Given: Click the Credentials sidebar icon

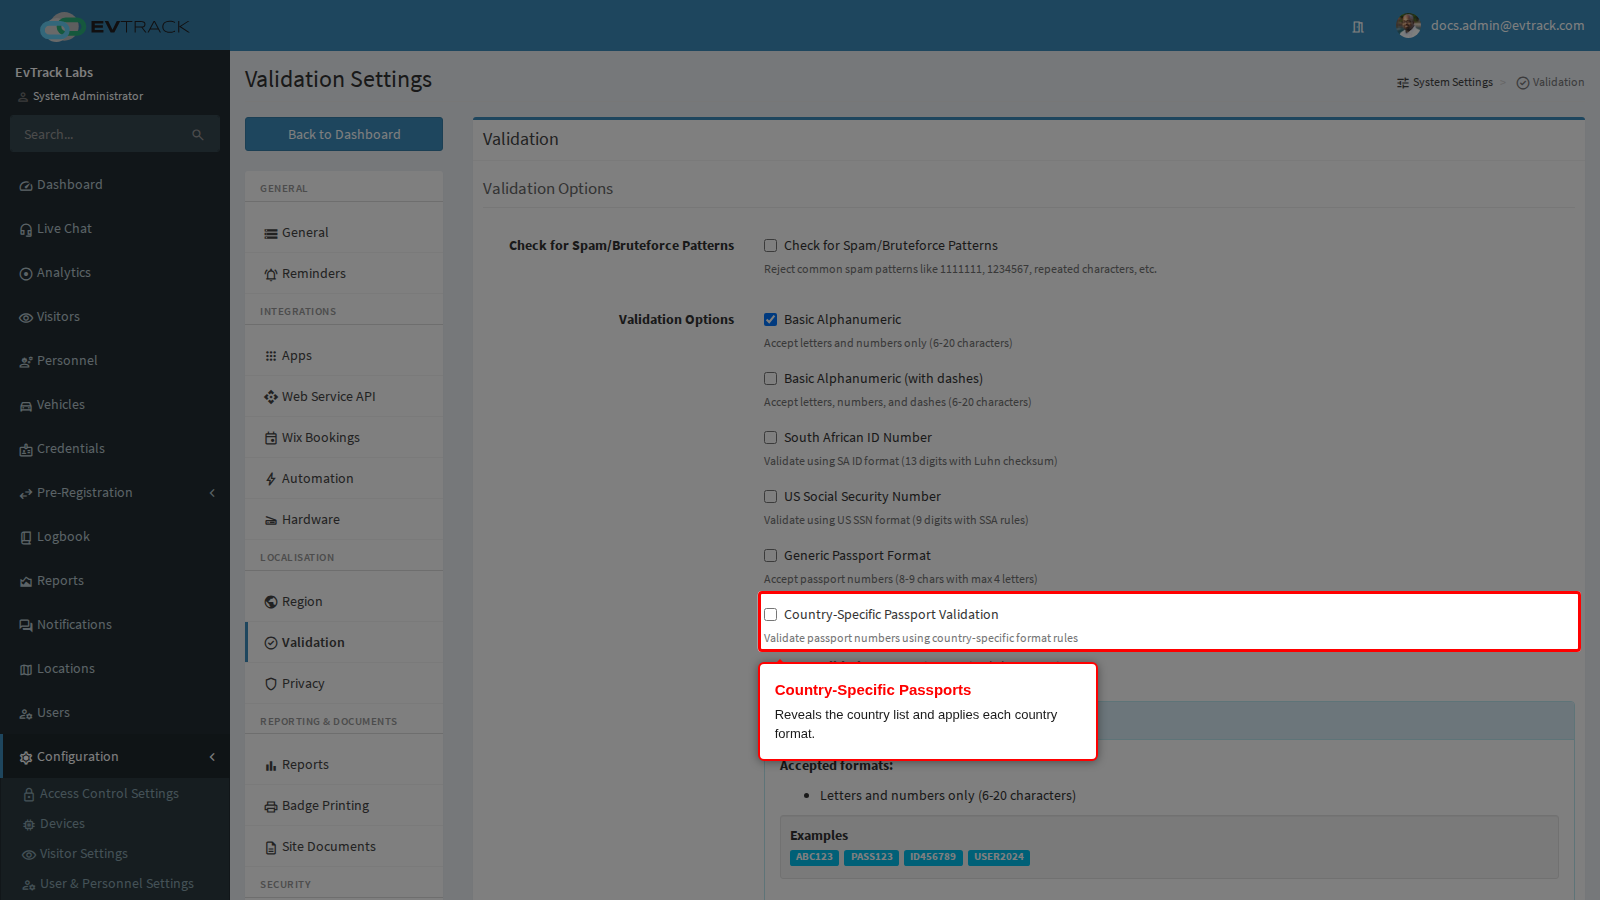Looking at the screenshot, I should click(x=26, y=450).
